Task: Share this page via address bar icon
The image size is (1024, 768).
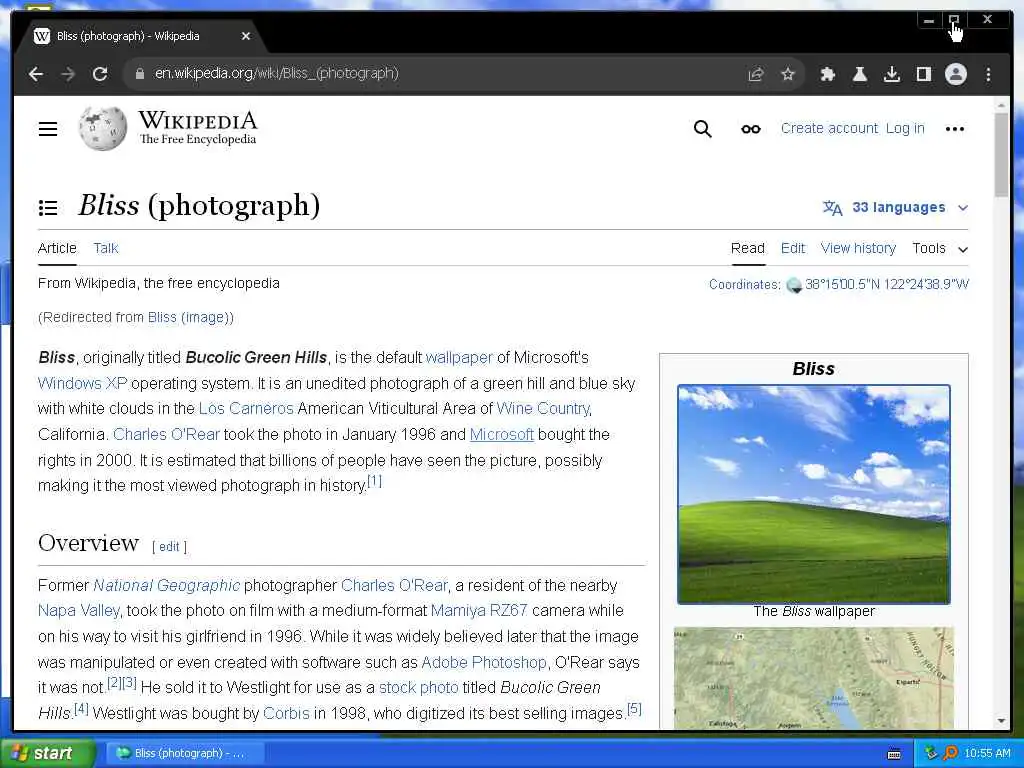Action: 756,74
